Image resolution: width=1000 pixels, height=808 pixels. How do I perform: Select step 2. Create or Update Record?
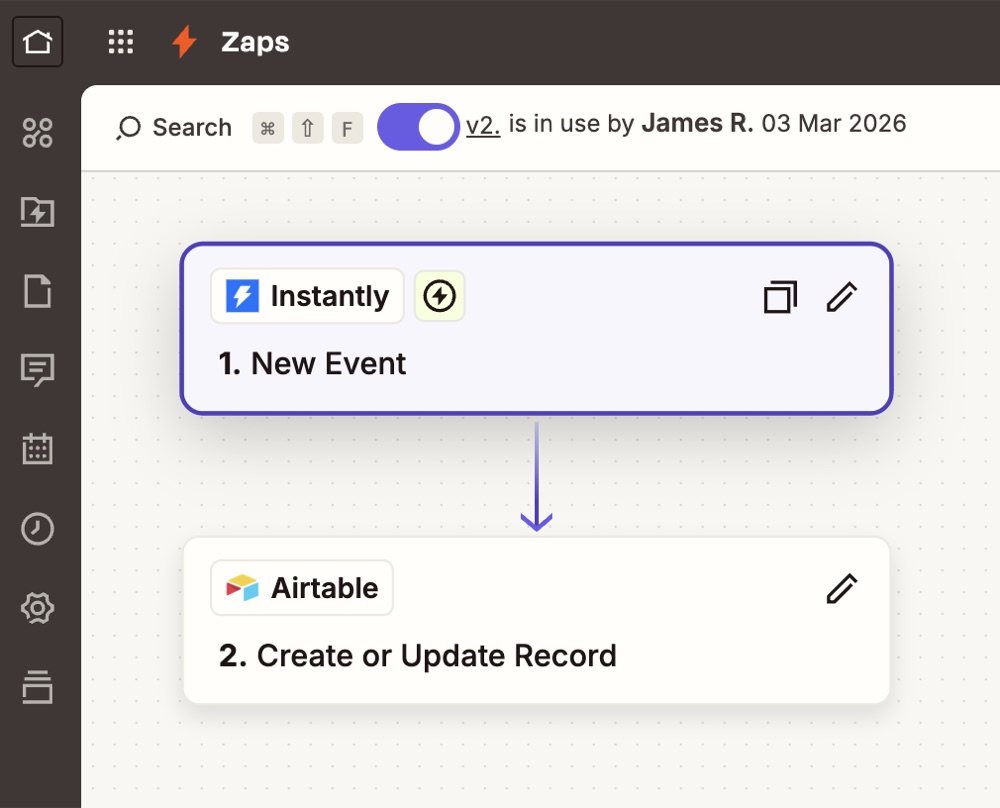(418, 656)
